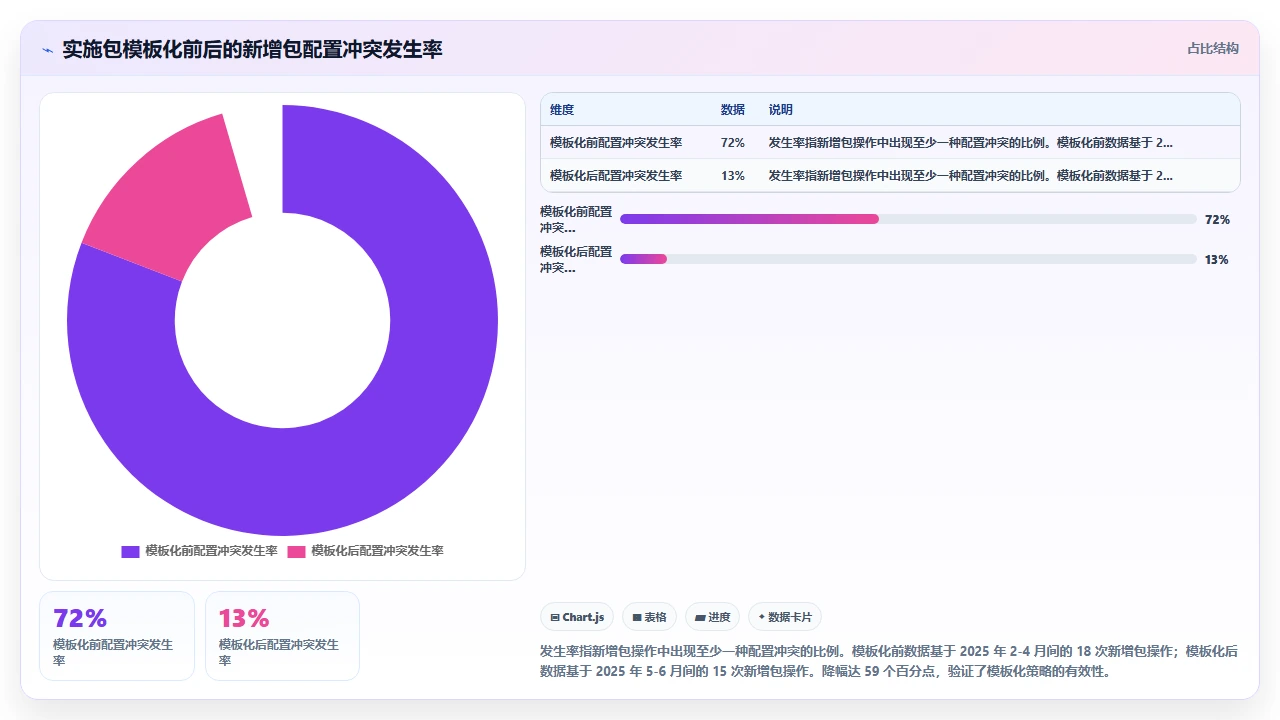Viewport: 1280px width, 720px height.
Task: Select table cell 模板化前配置冲突发生率
Action: [616, 143]
